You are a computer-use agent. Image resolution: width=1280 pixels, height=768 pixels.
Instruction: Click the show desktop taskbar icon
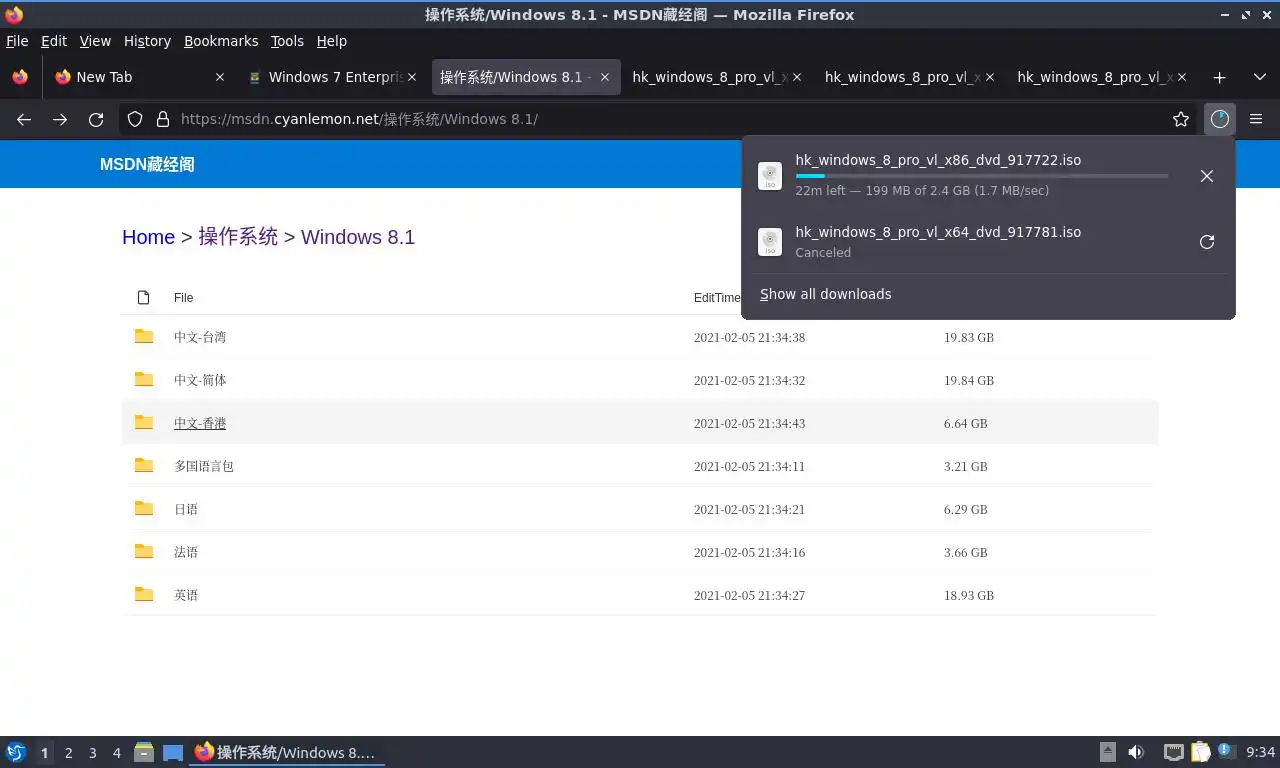(173, 752)
